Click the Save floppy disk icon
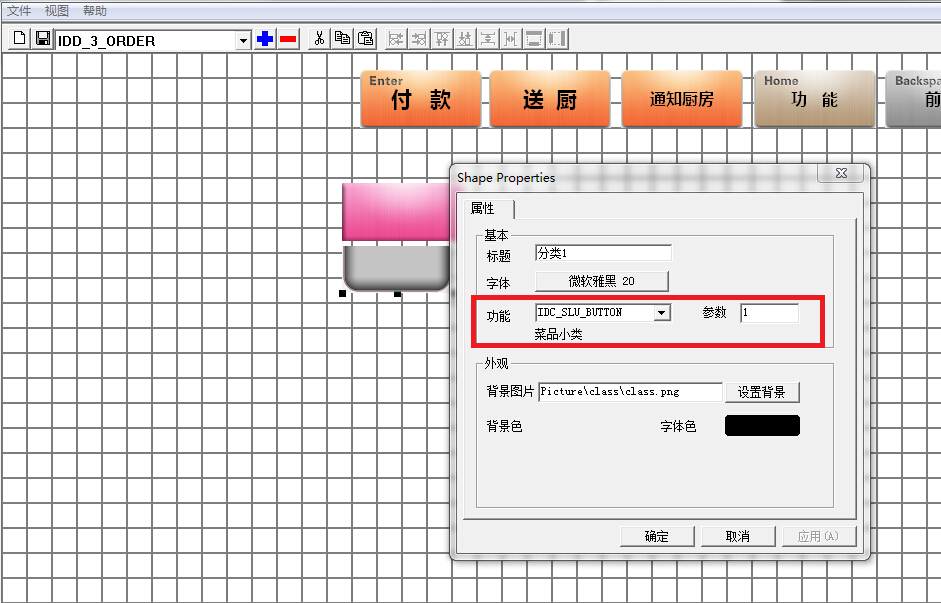Image resolution: width=941 pixels, height=603 pixels. [x=43, y=39]
